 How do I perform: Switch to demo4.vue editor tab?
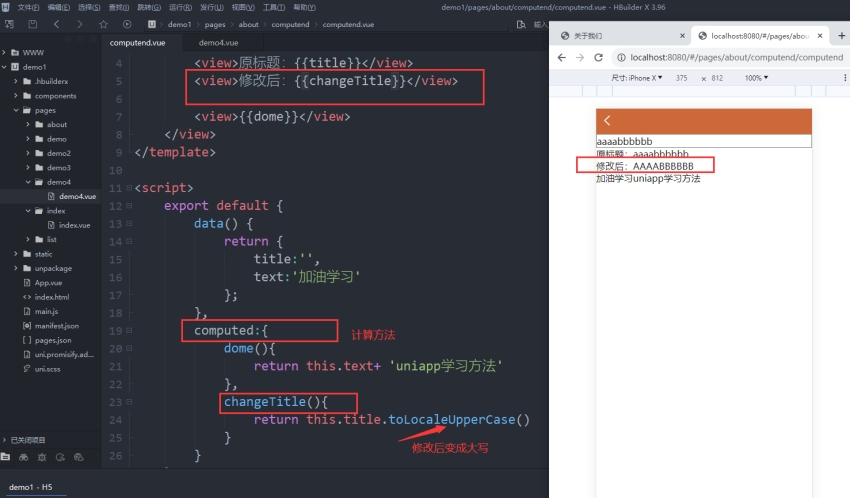(218, 43)
